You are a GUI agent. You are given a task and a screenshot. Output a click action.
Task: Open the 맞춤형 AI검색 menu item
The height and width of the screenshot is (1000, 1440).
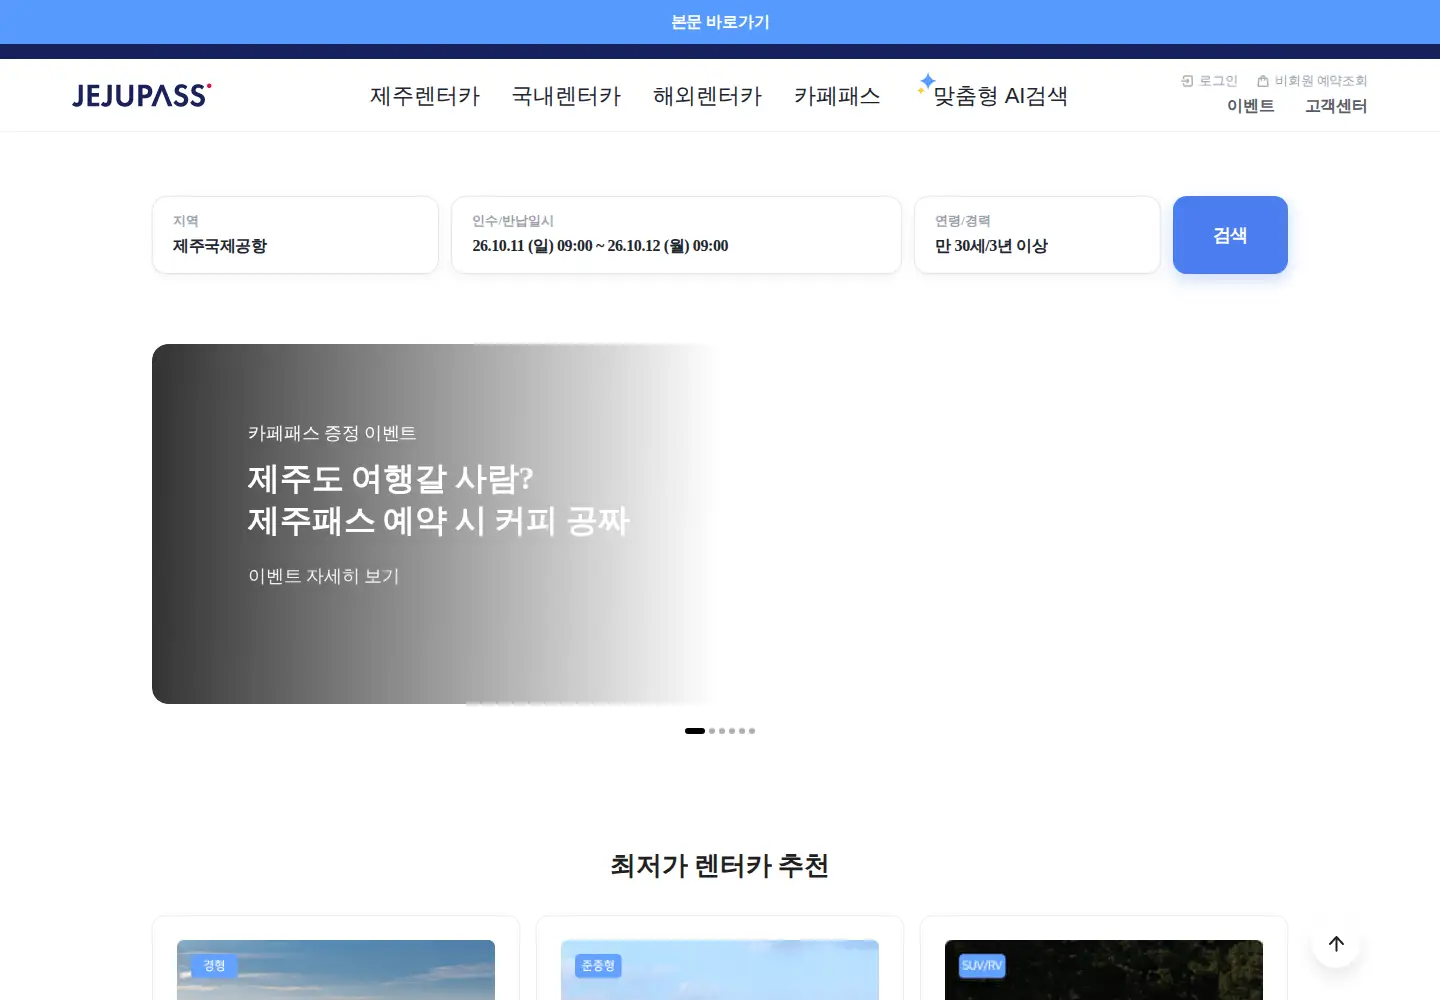click(x=1000, y=96)
